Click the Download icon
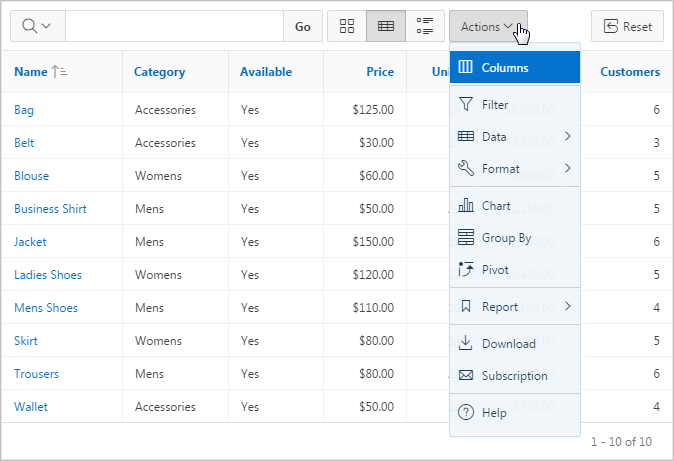 click(465, 343)
